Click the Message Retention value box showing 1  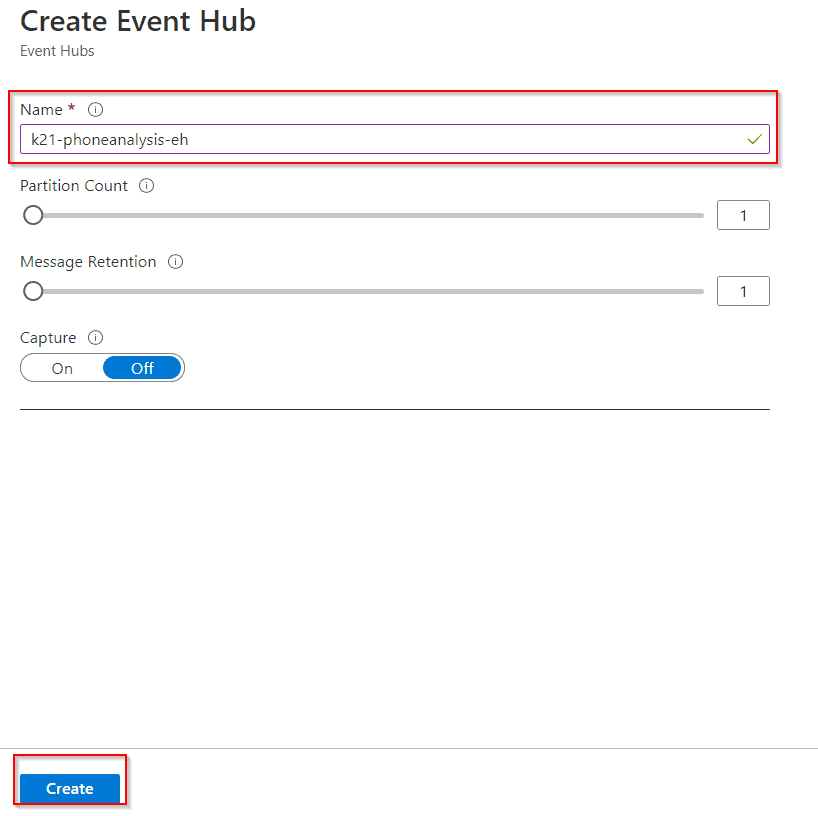(743, 290)
